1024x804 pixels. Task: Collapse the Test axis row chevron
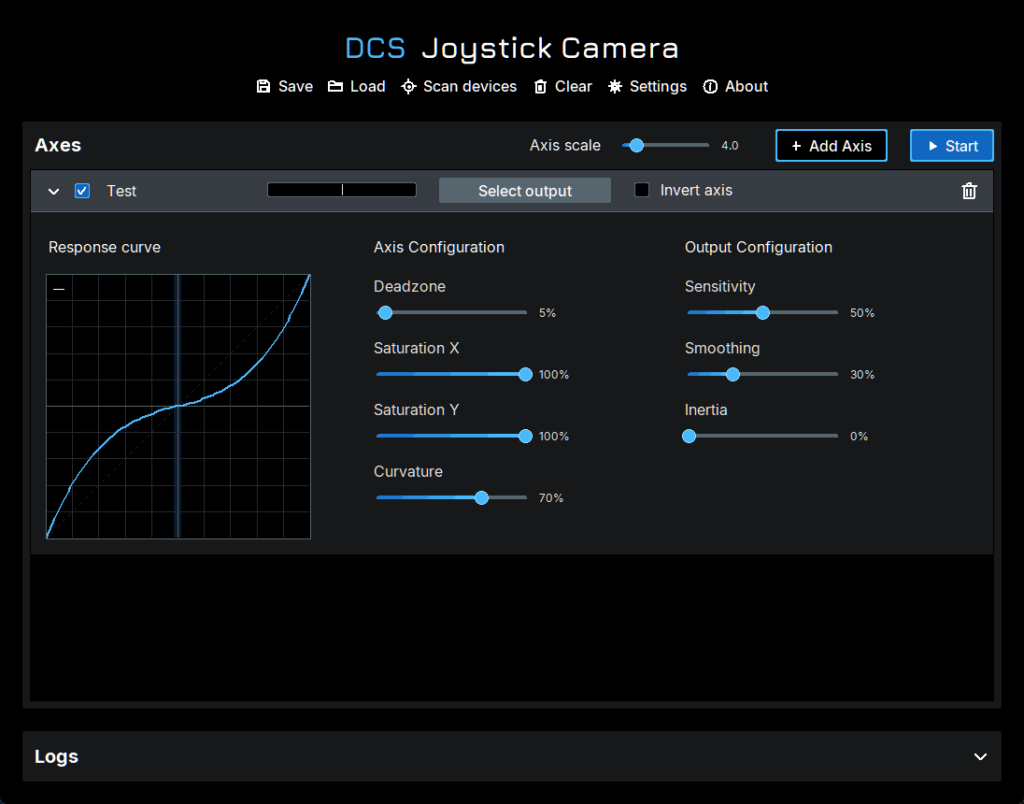[x=54, y=191]
